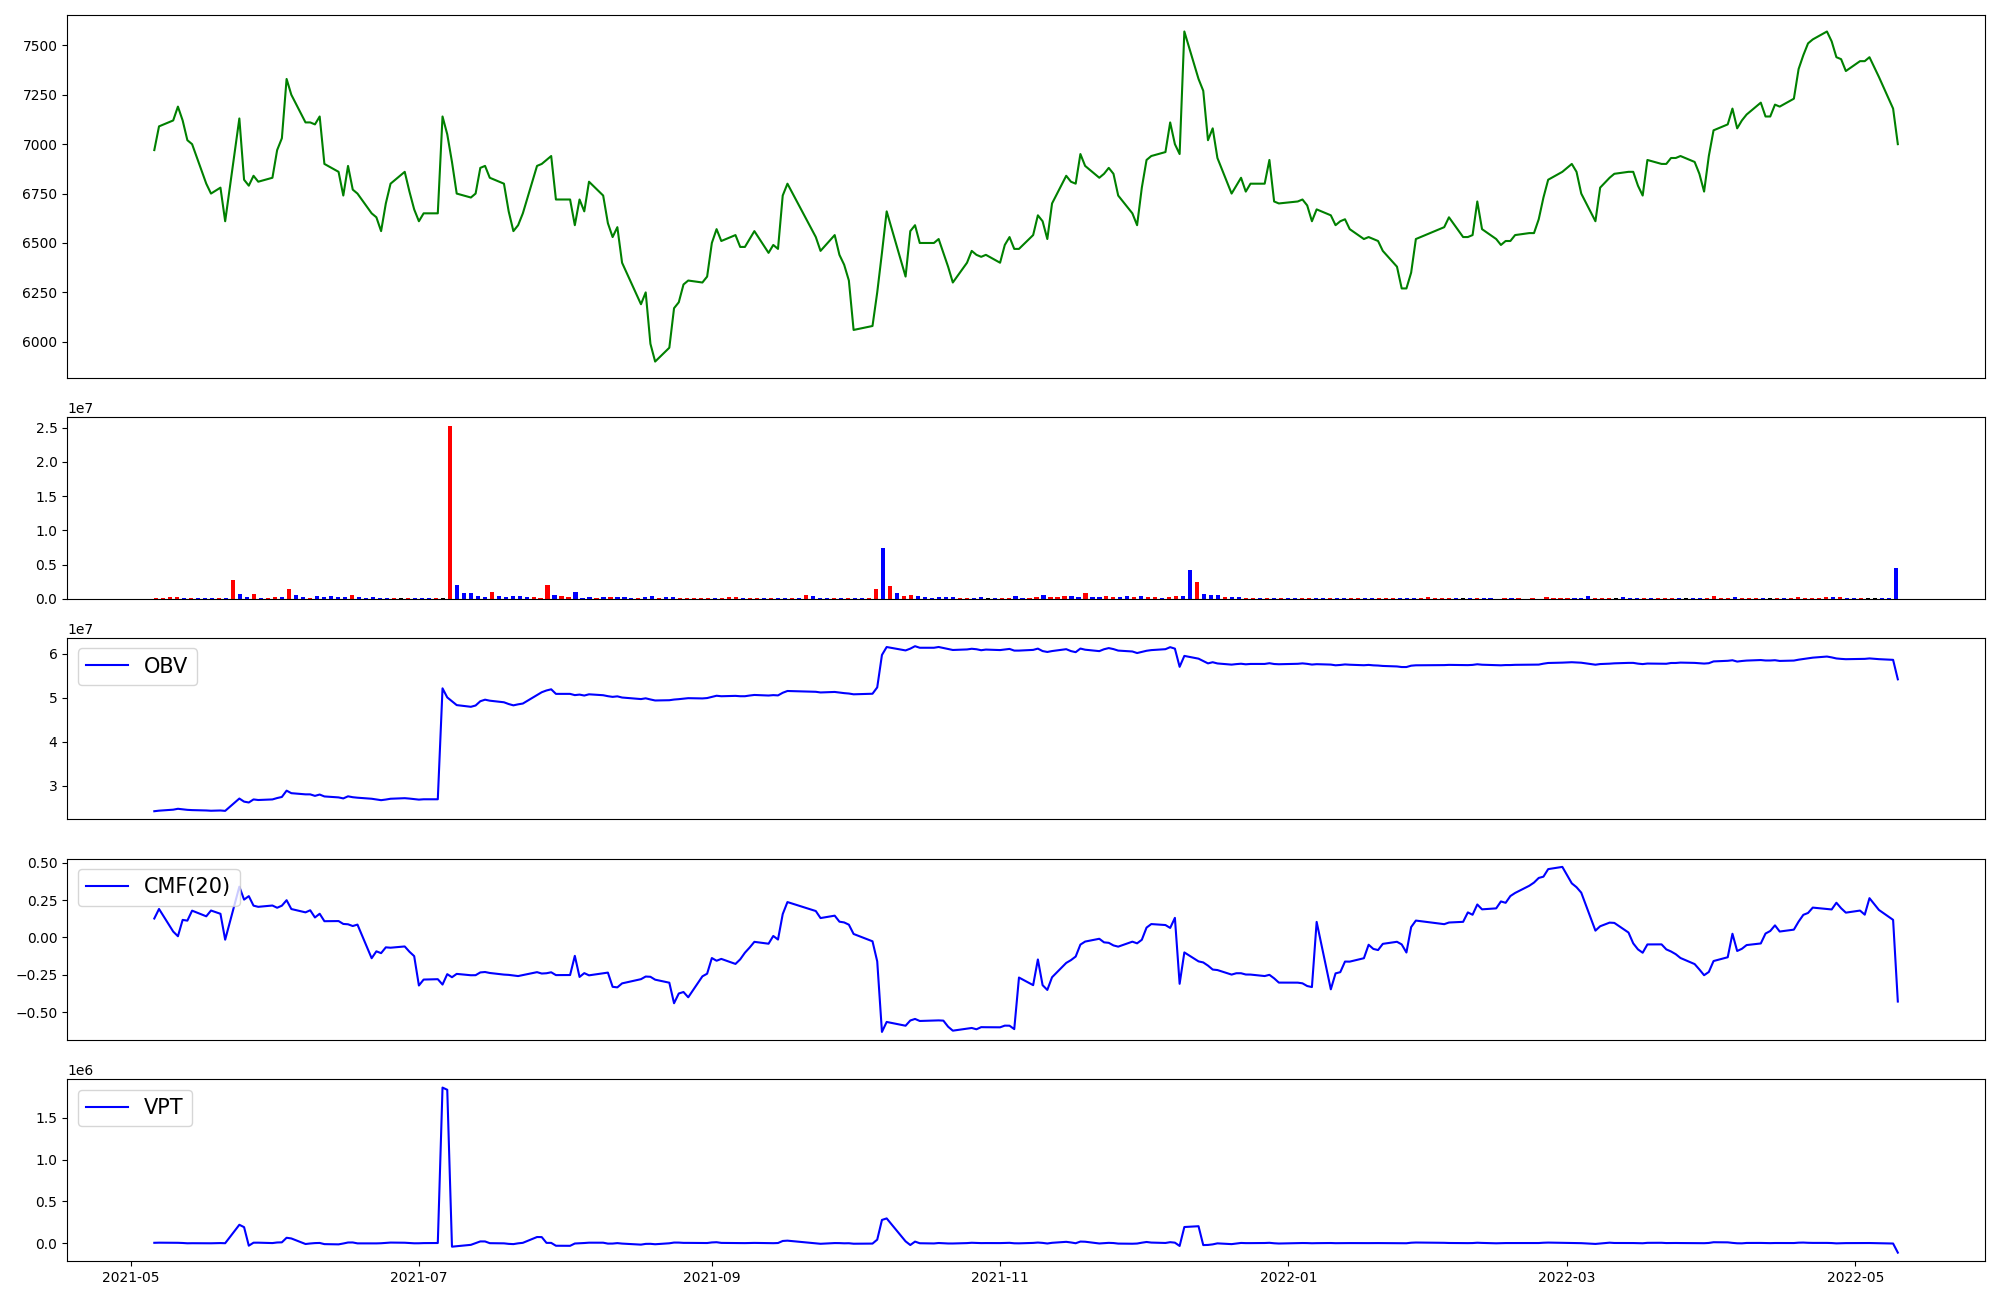The width and height of the screenshot is (2000, 1300).
Task: Click the 2021-09 x-axis date label
Action: 712,1277
